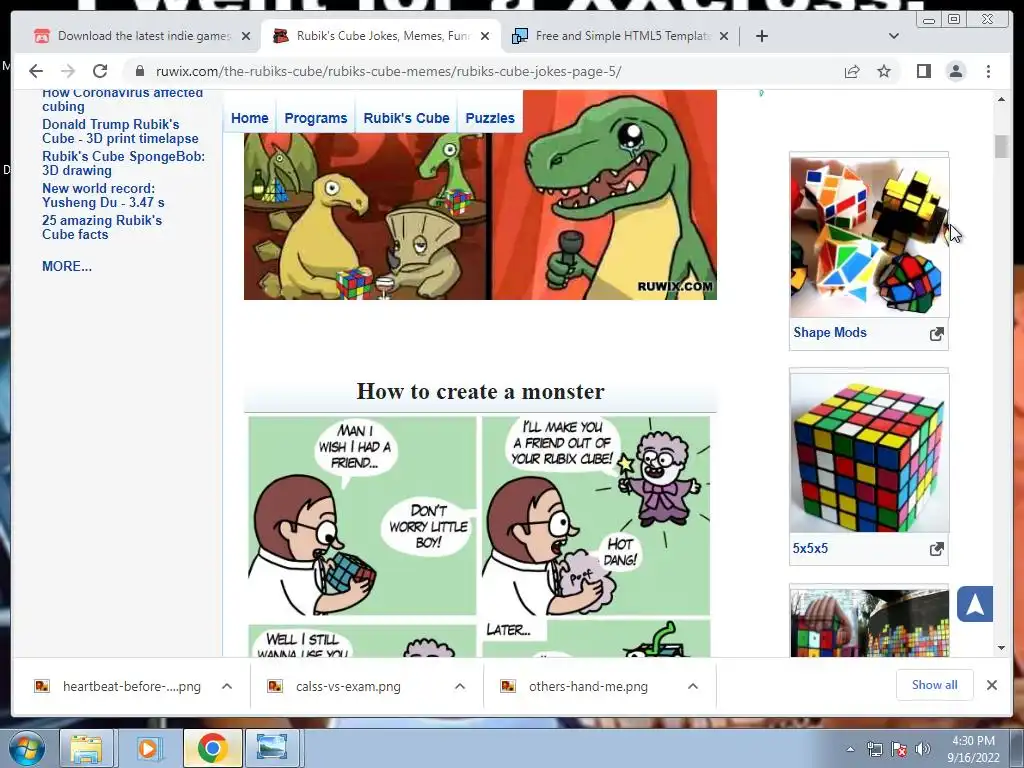Close the Rubik's Cube Jokes tab
1024x768 pixels.
click(x=485, y=36)
